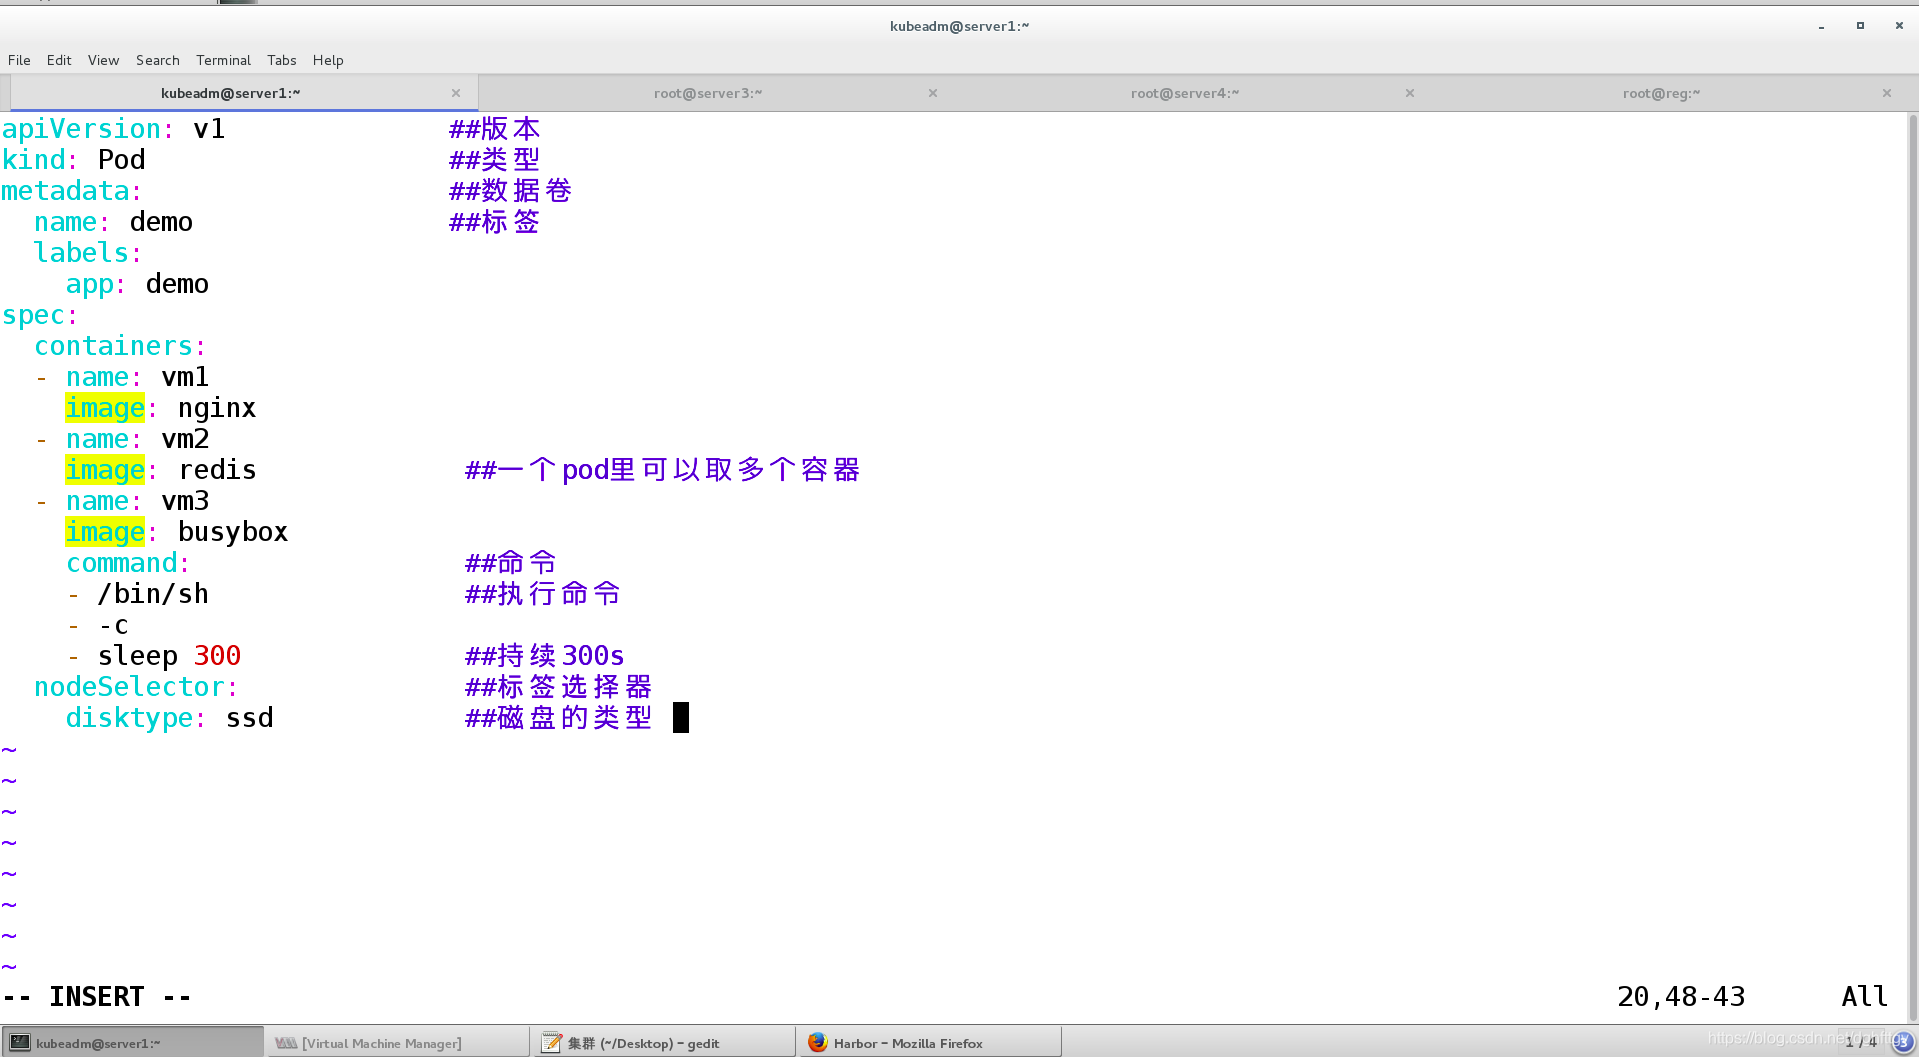Switch to the root@server3 tab
The image size is (1919, 1057).
point(708,93)
